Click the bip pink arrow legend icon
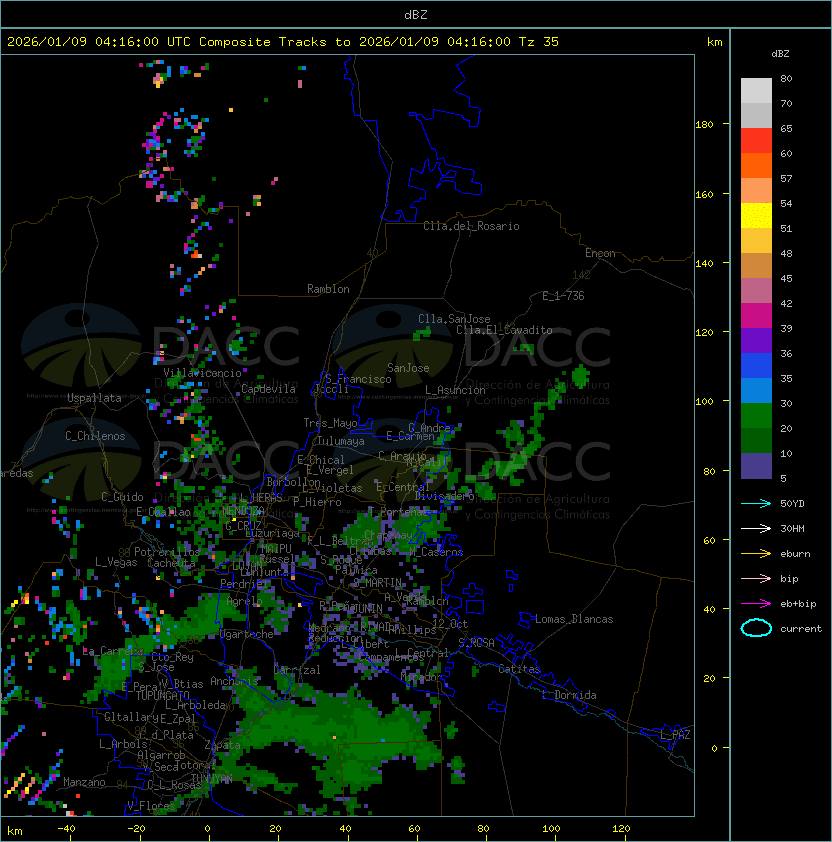832x842 pixels. coord(756,578)
